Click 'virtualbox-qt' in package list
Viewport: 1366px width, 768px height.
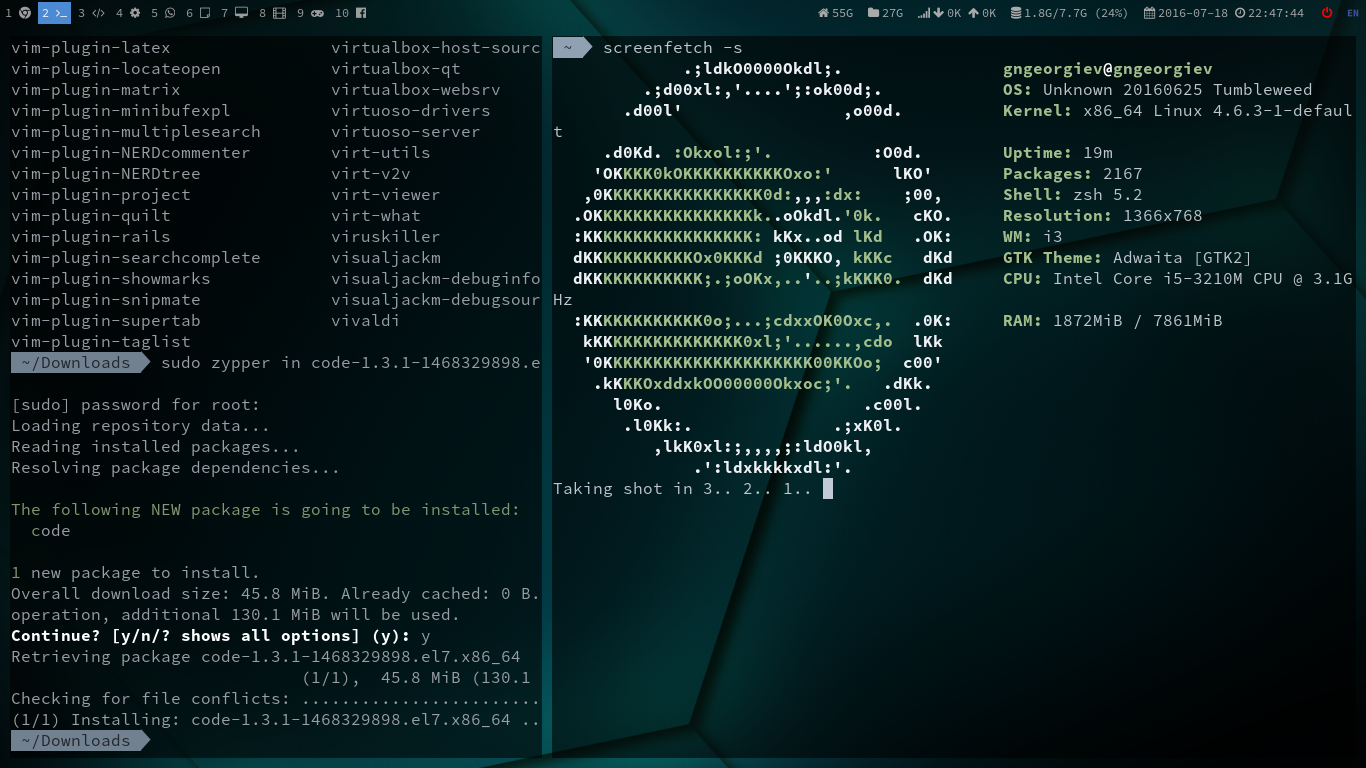[396, 69]
